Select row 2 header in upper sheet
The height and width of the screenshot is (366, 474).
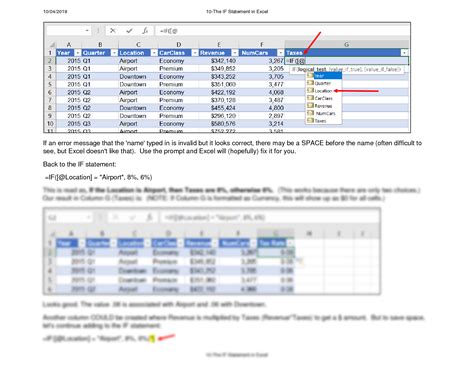point(50,61)
